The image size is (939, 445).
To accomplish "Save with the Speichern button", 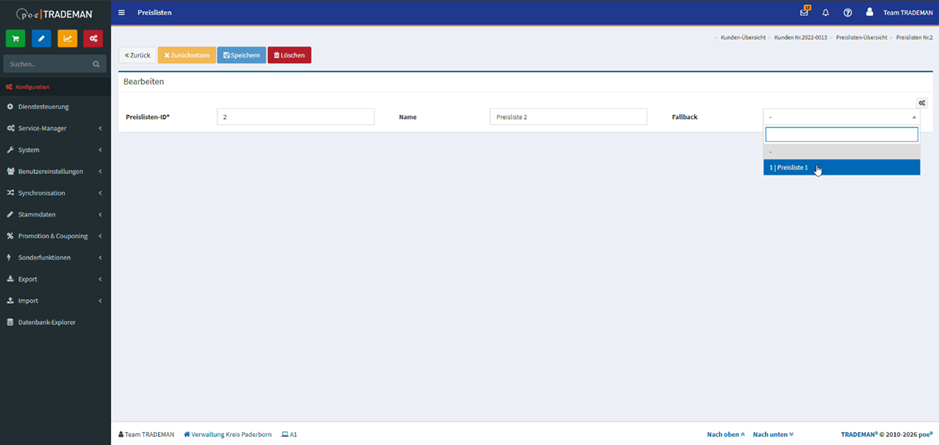I will [x=241, y=55].
